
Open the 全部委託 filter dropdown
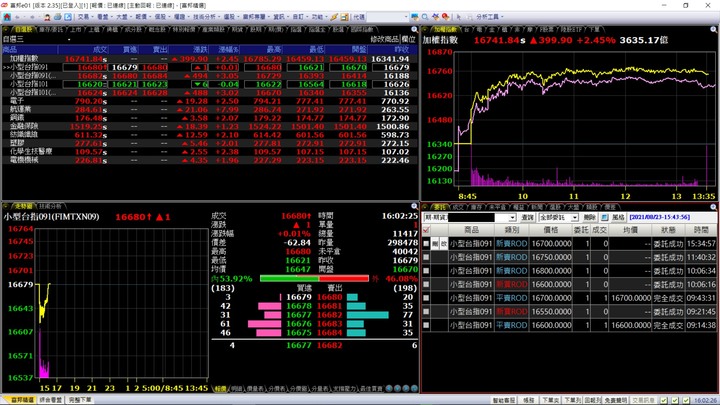(x=574, y=217)
